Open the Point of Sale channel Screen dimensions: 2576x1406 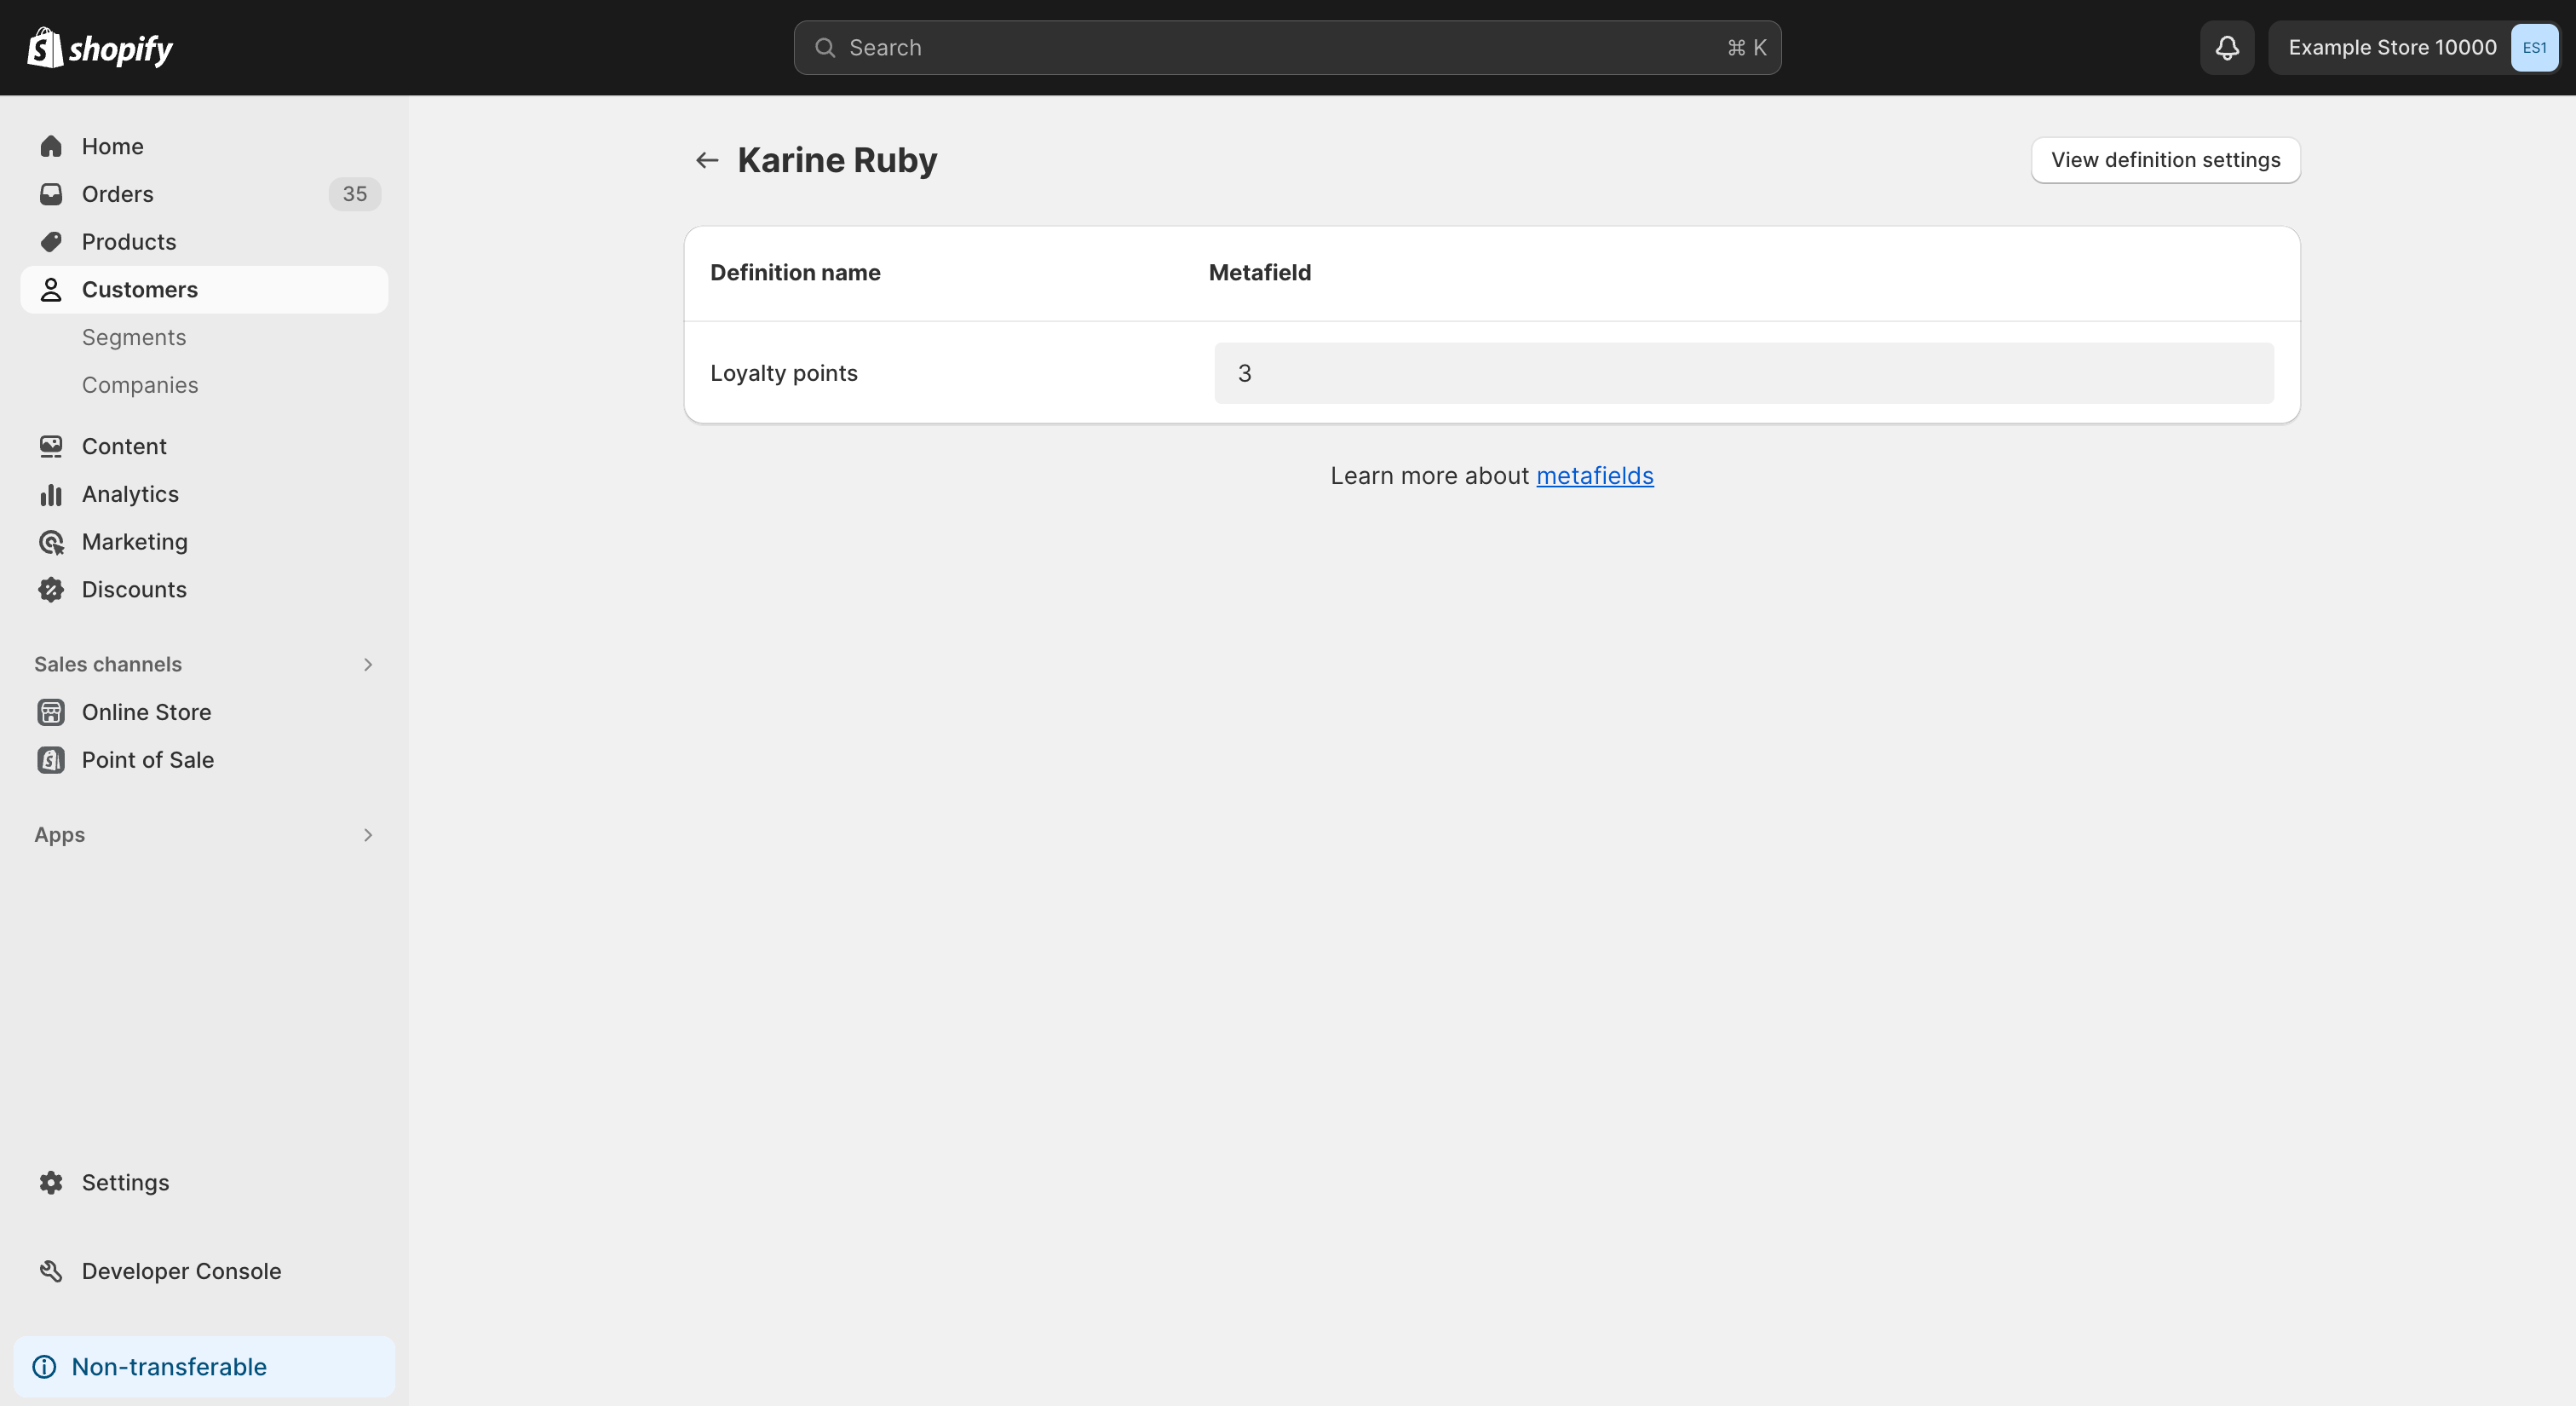click(204, 760)
